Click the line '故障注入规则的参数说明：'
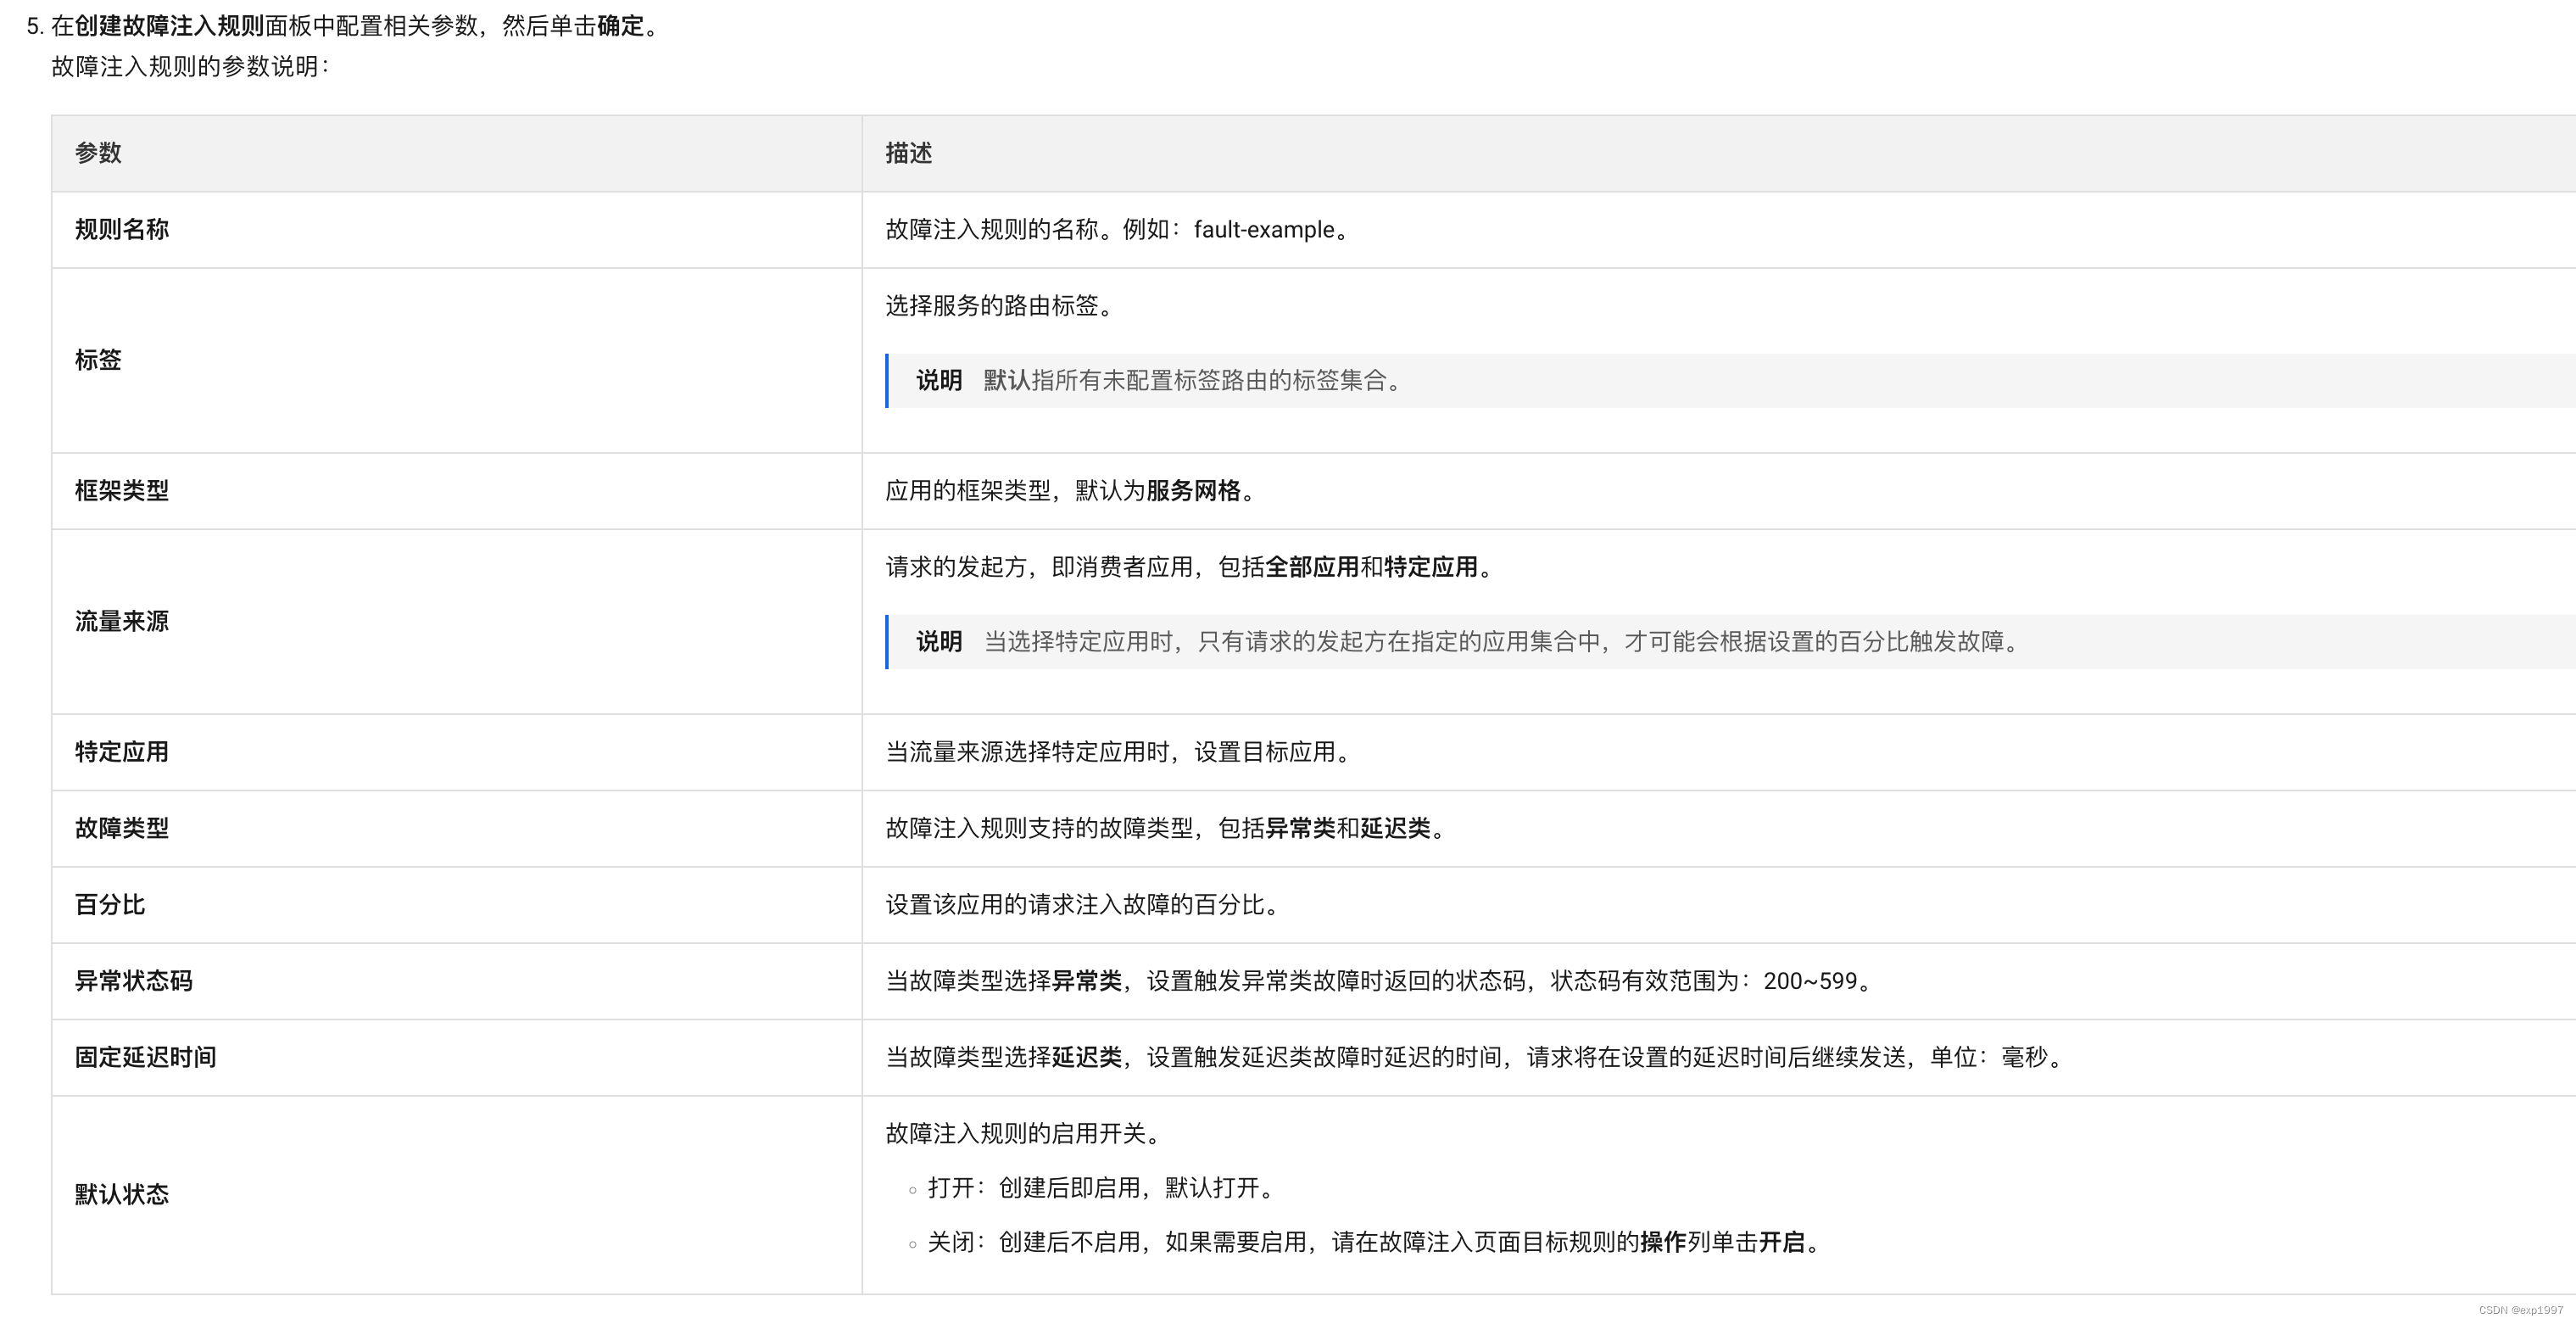The width and height of the screenshot is (2576, 1324). point(191,66)
